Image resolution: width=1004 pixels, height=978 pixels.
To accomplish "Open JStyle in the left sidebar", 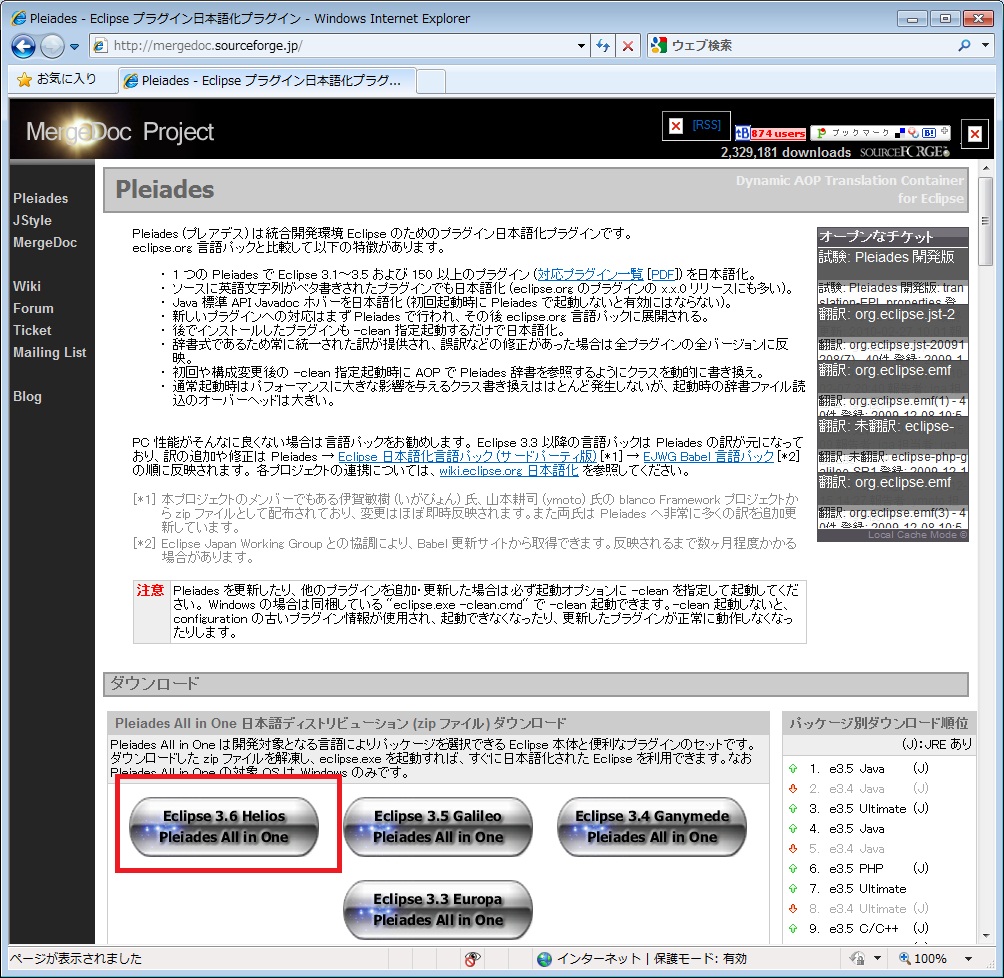I will (32, 220).
